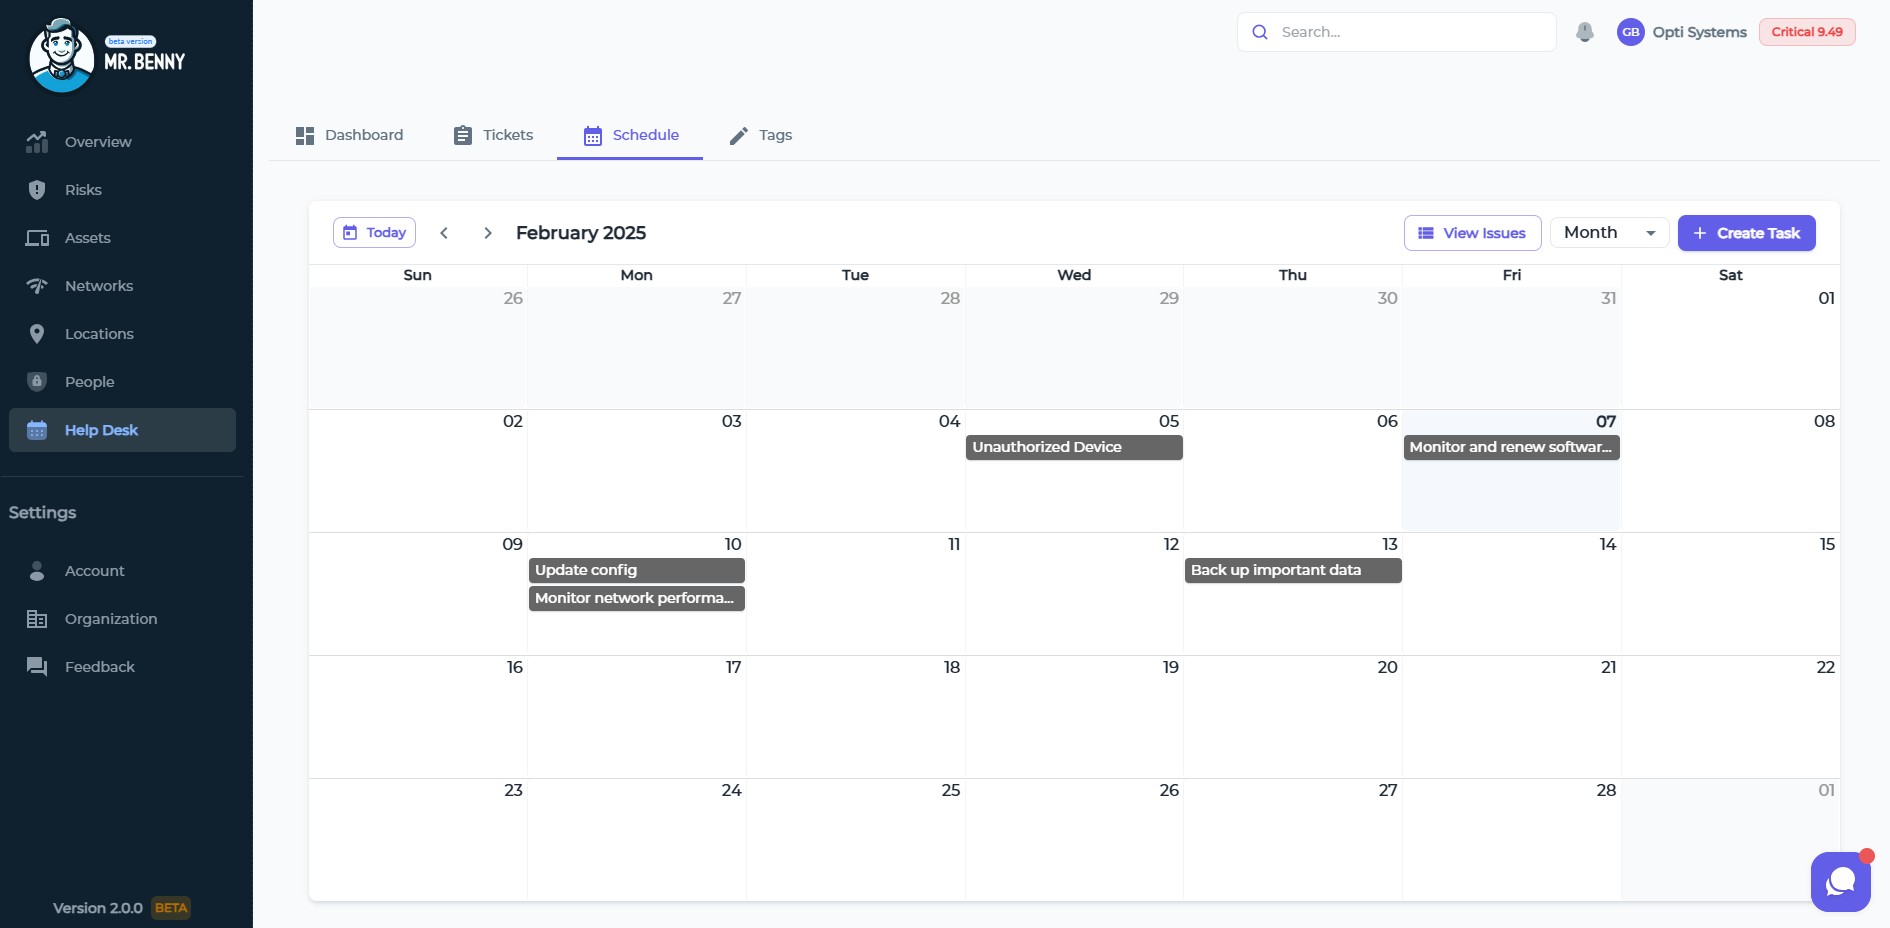Go to the previous month
1890x928 pixels.
[x=444, y=233]
